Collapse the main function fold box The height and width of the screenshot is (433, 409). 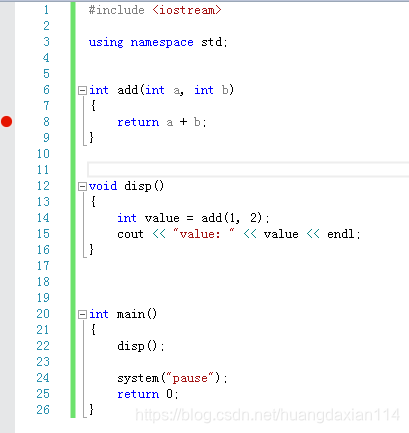pos(82,314)
